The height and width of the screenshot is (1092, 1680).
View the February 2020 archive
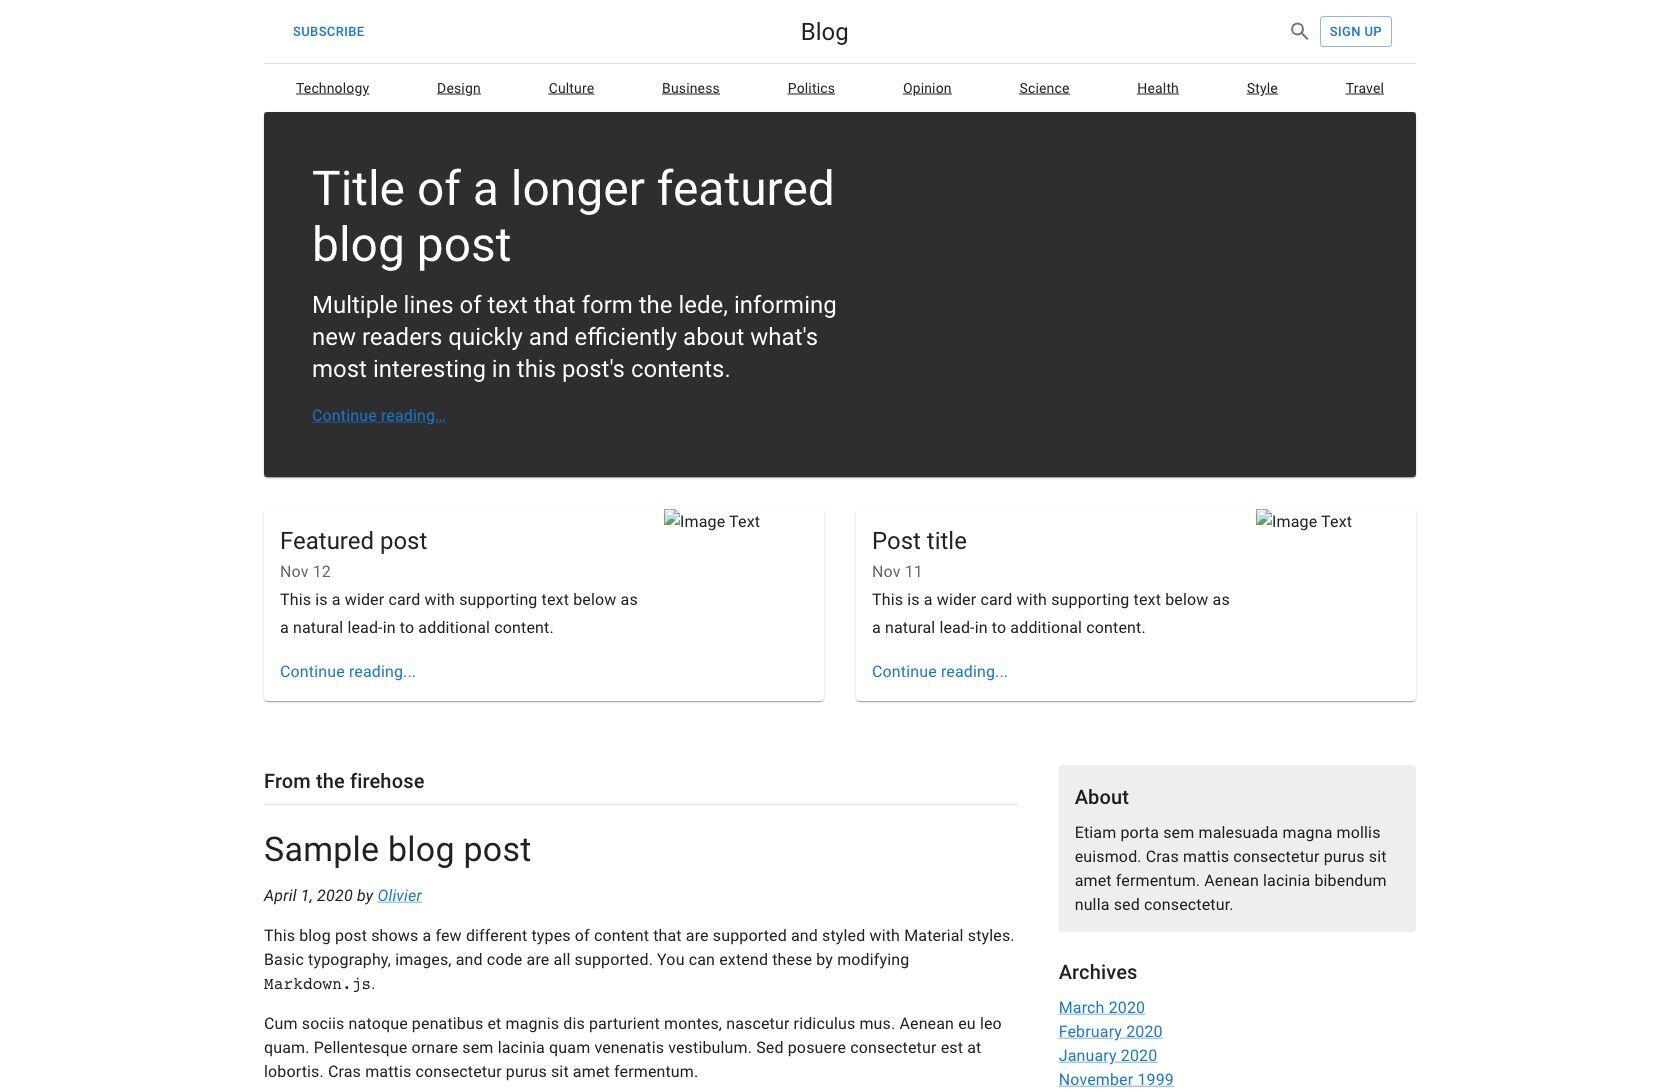[x=1110, y=1032]
